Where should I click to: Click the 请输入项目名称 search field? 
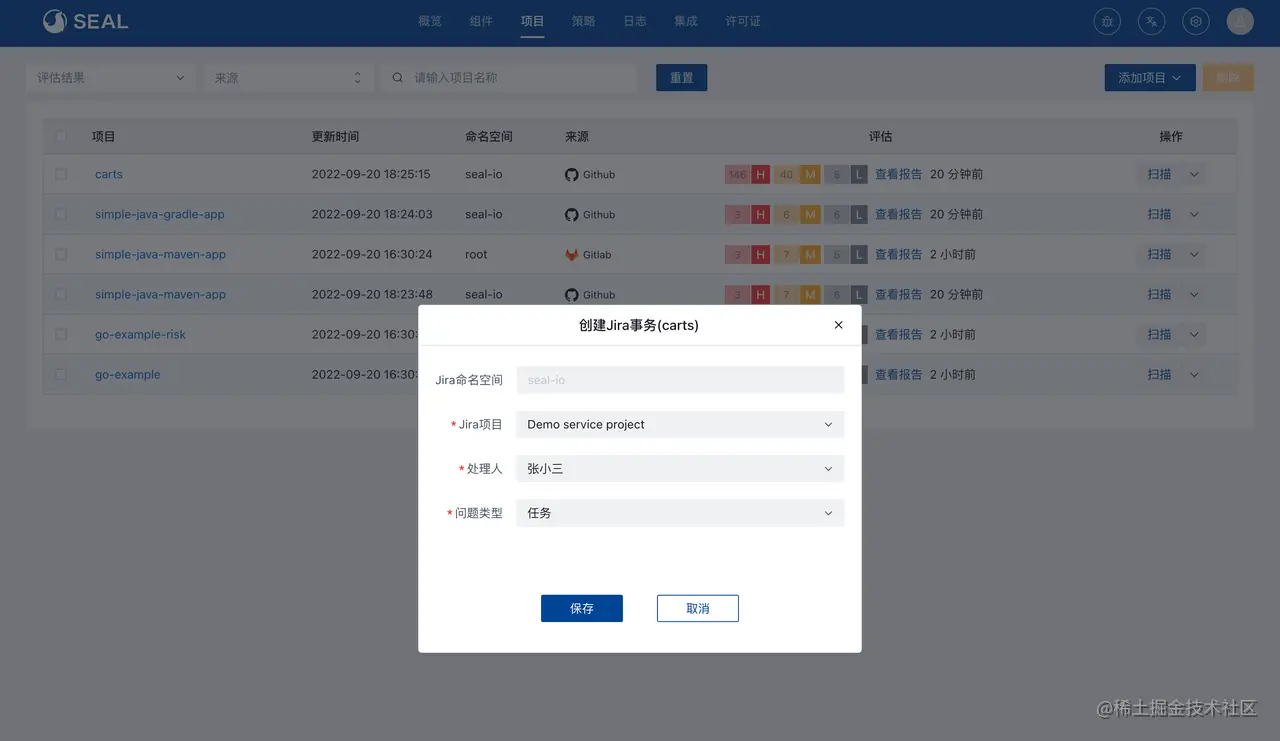point(508,78)
